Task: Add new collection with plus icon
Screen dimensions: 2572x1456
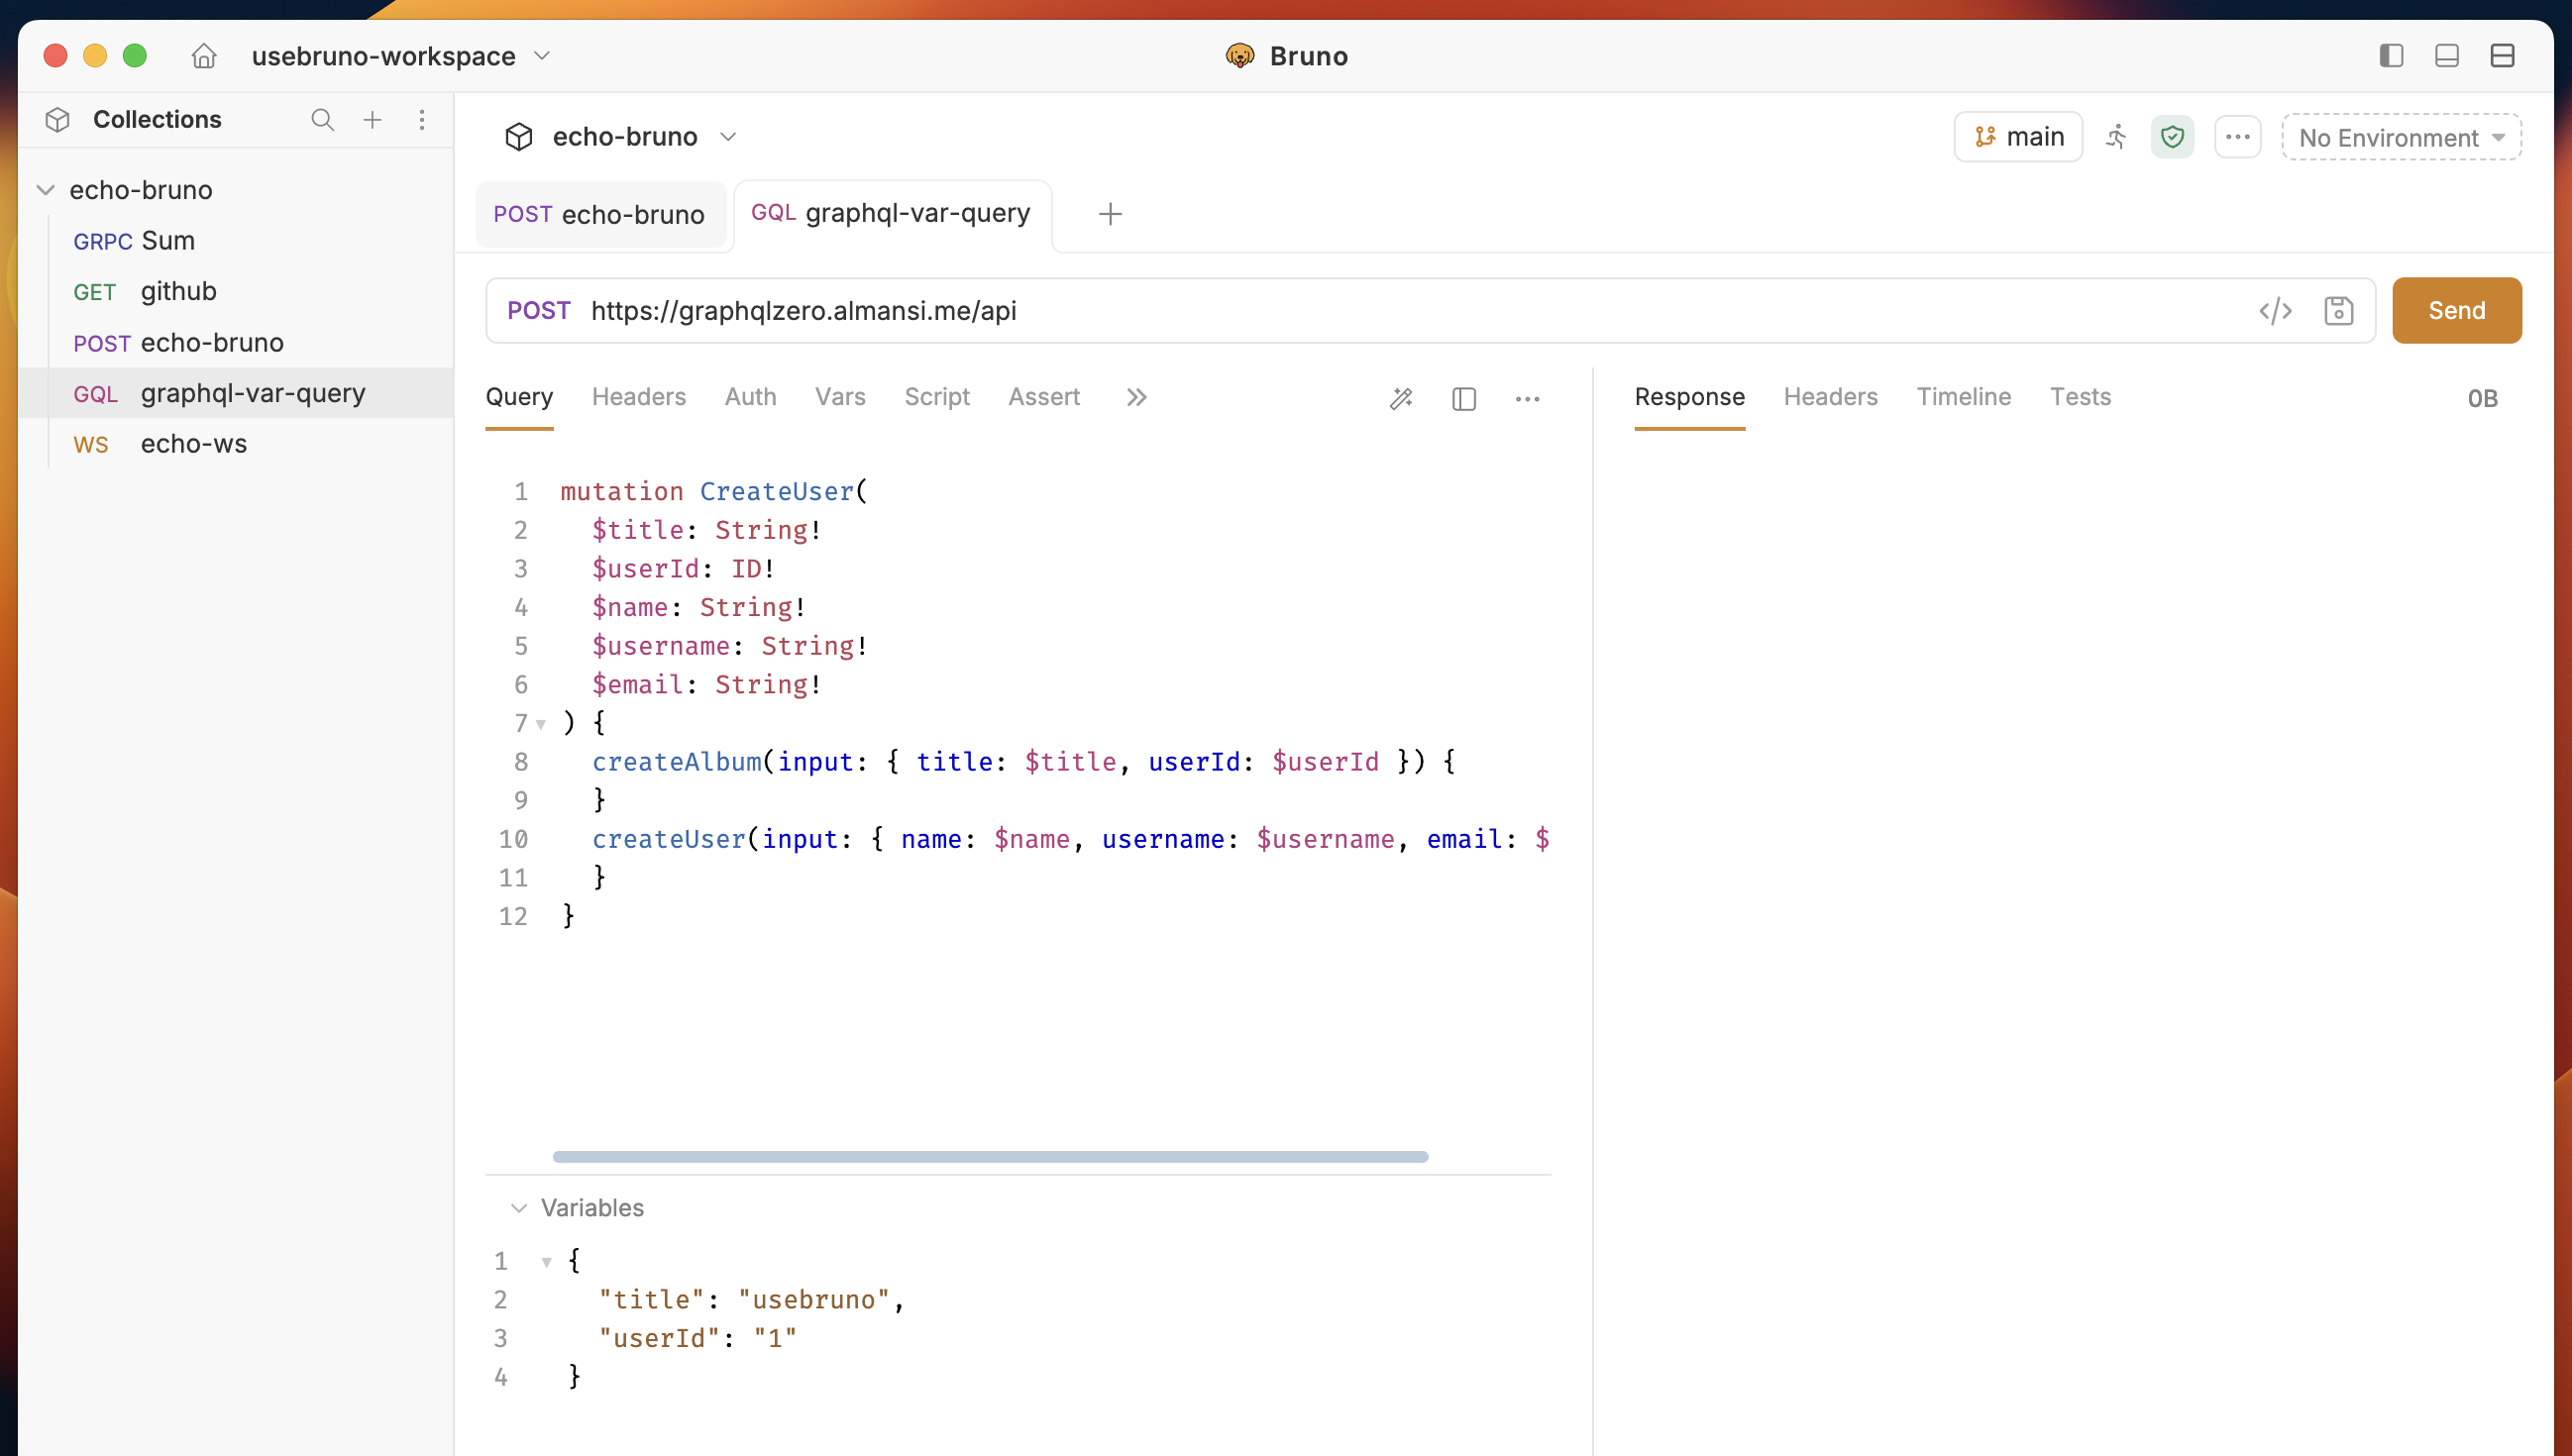Action: (x=372, y=120)
